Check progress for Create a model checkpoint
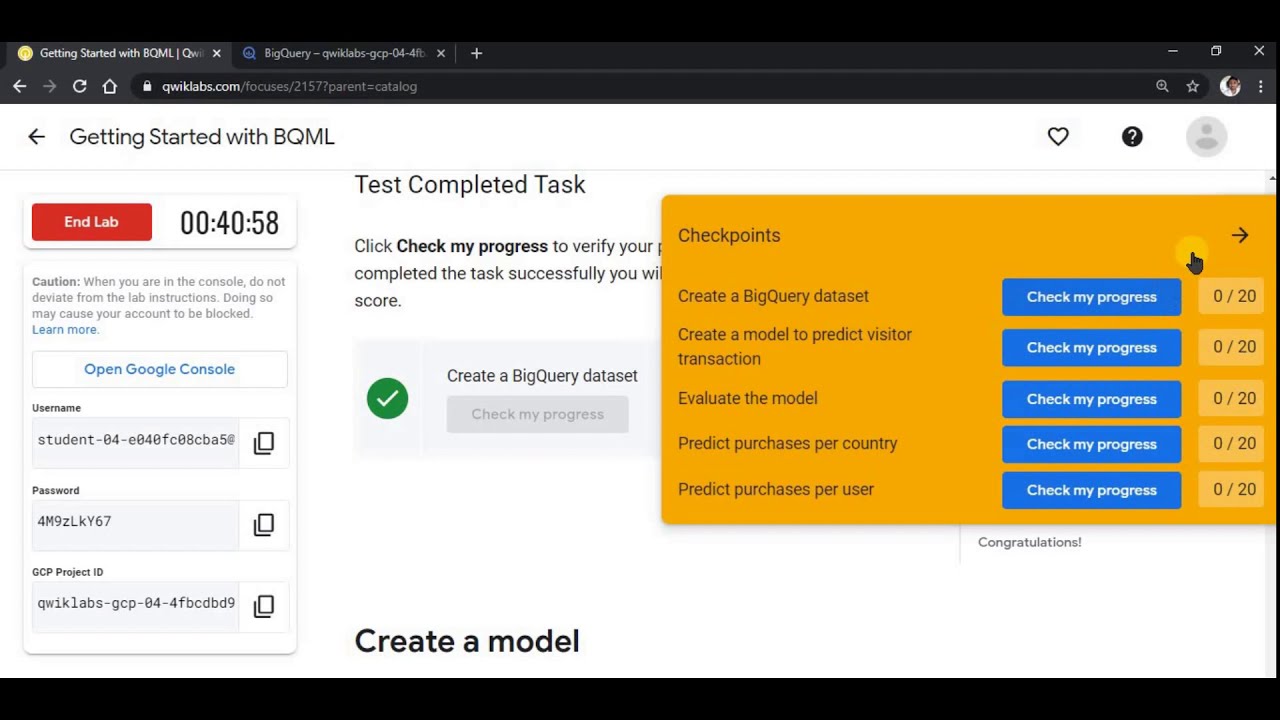This screenshot has height=720, width=1280. click(1092, 348)
